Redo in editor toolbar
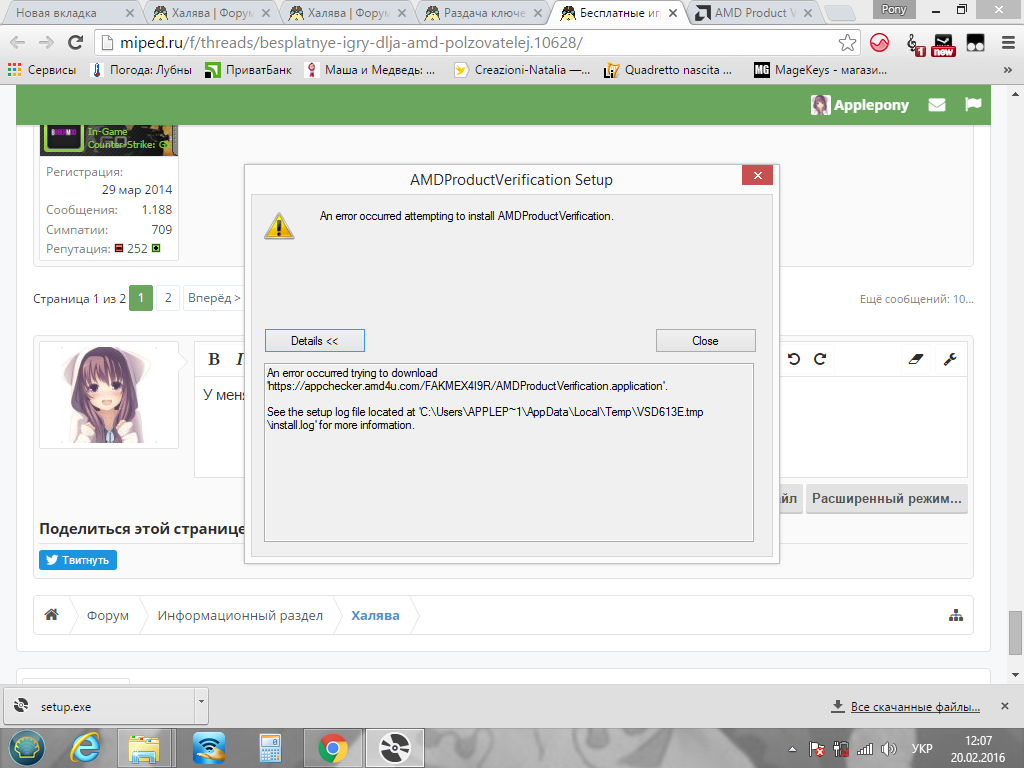1024x768 pixels. (x=820, y=359)
